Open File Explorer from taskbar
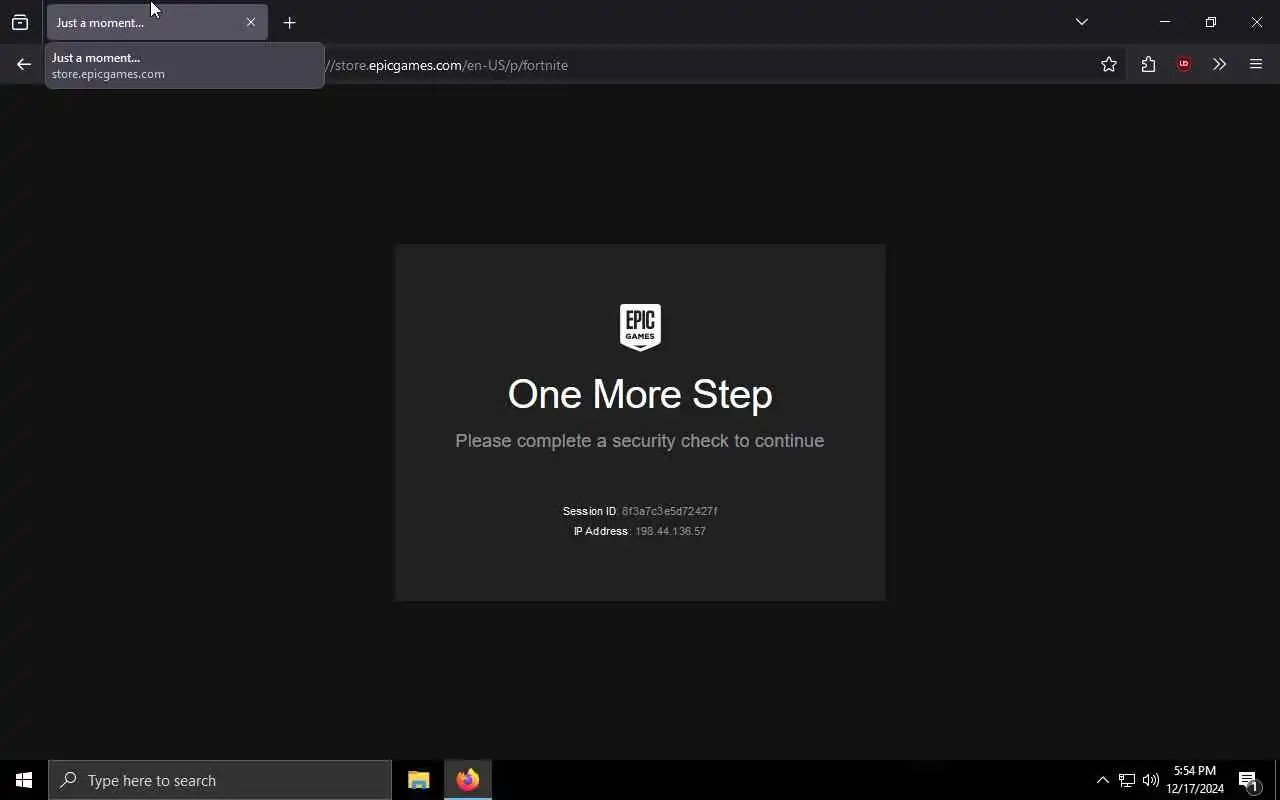1280x800 pixels. [419, 780]
